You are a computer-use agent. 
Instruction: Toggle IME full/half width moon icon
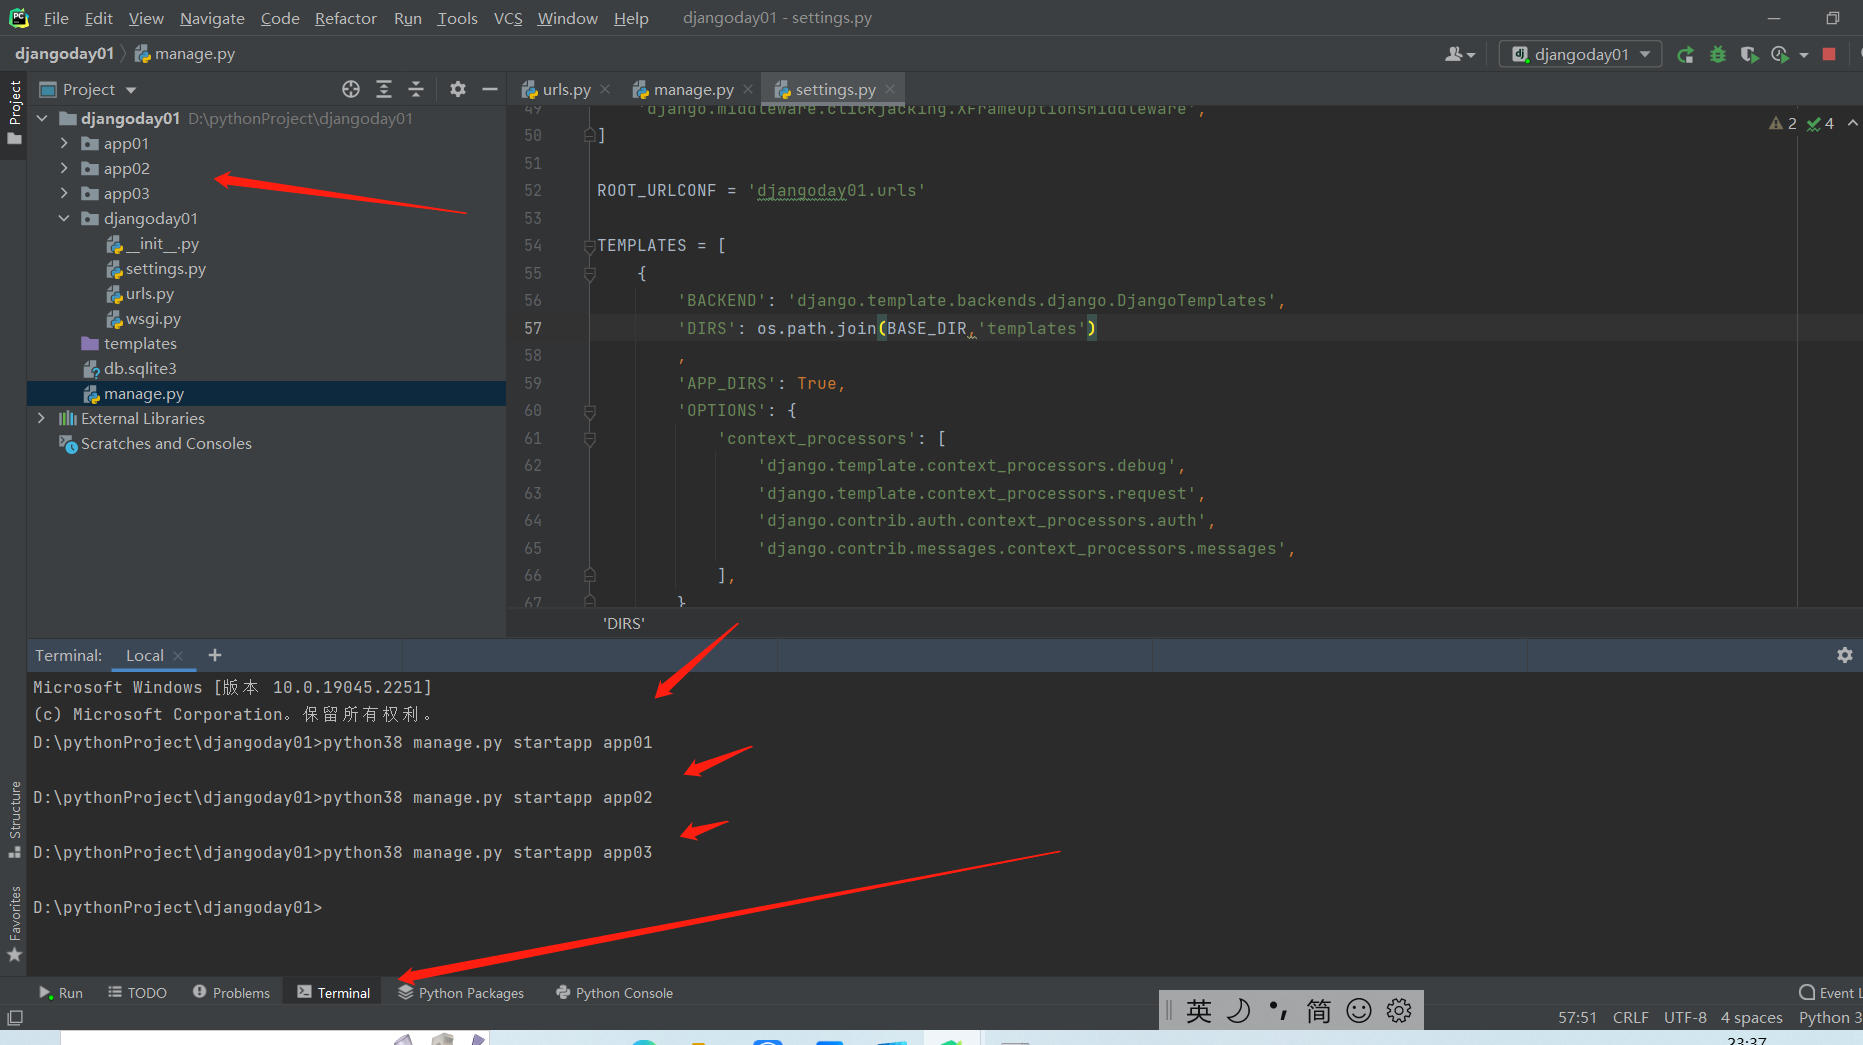pyautogui.click(x=1238, y=1011)
